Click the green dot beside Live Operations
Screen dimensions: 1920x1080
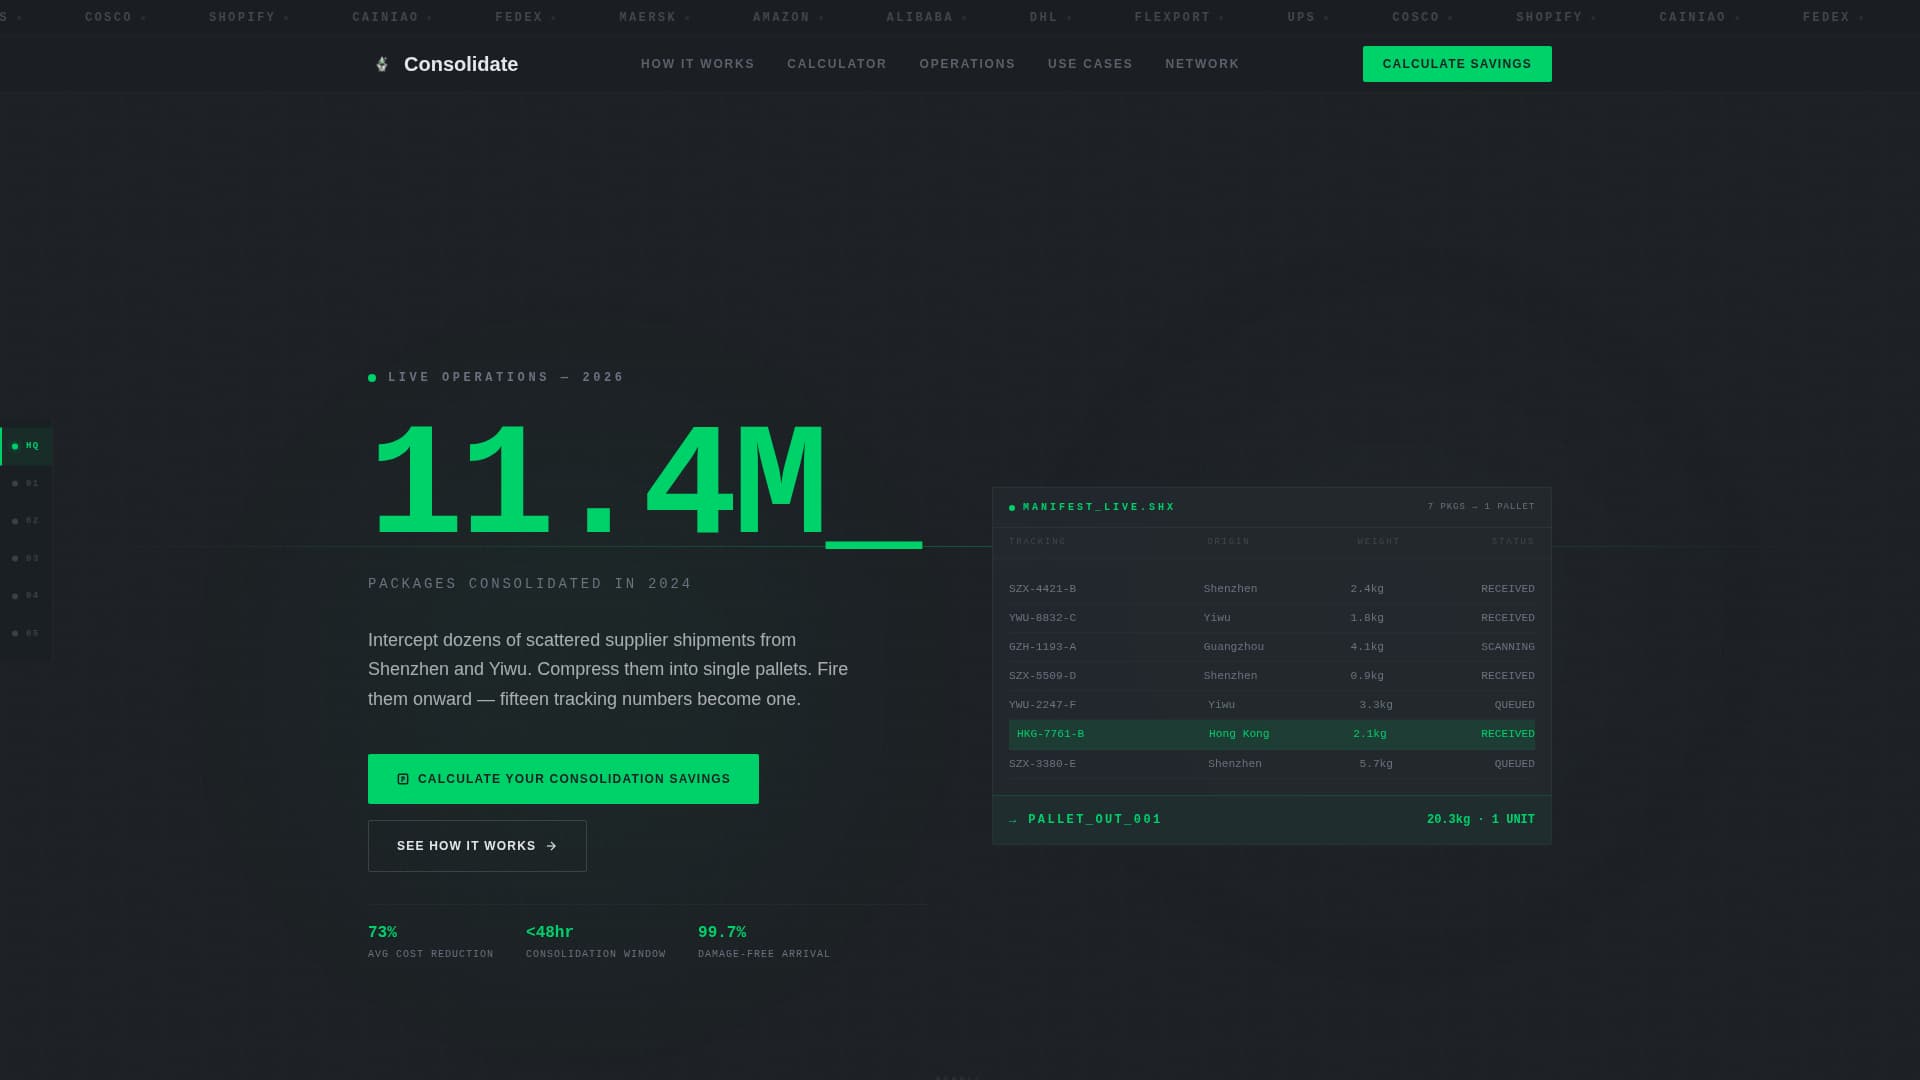(x=372, y=378)
